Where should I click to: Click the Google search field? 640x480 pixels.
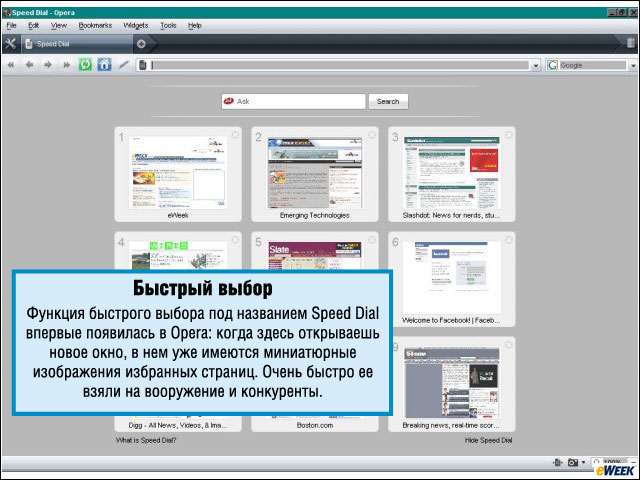593,65
